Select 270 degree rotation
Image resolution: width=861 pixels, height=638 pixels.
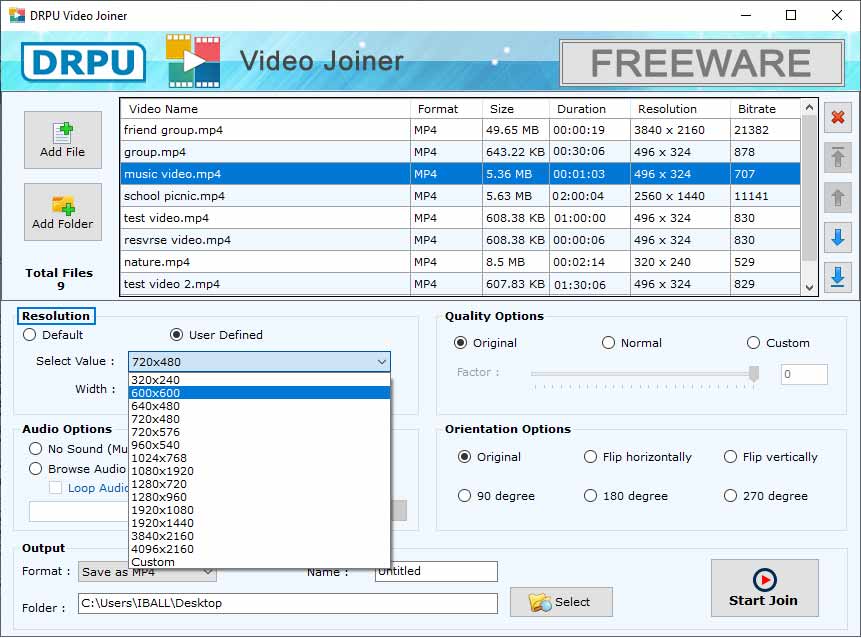(730, 496)
